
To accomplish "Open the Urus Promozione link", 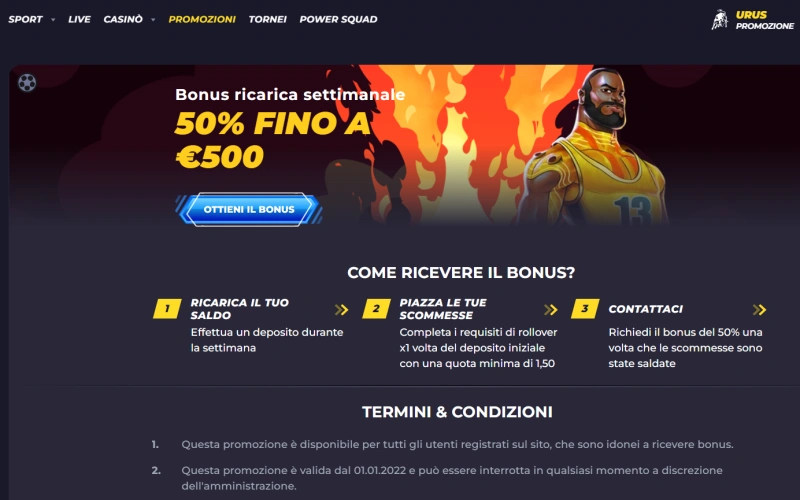I will tap(764, 20).
